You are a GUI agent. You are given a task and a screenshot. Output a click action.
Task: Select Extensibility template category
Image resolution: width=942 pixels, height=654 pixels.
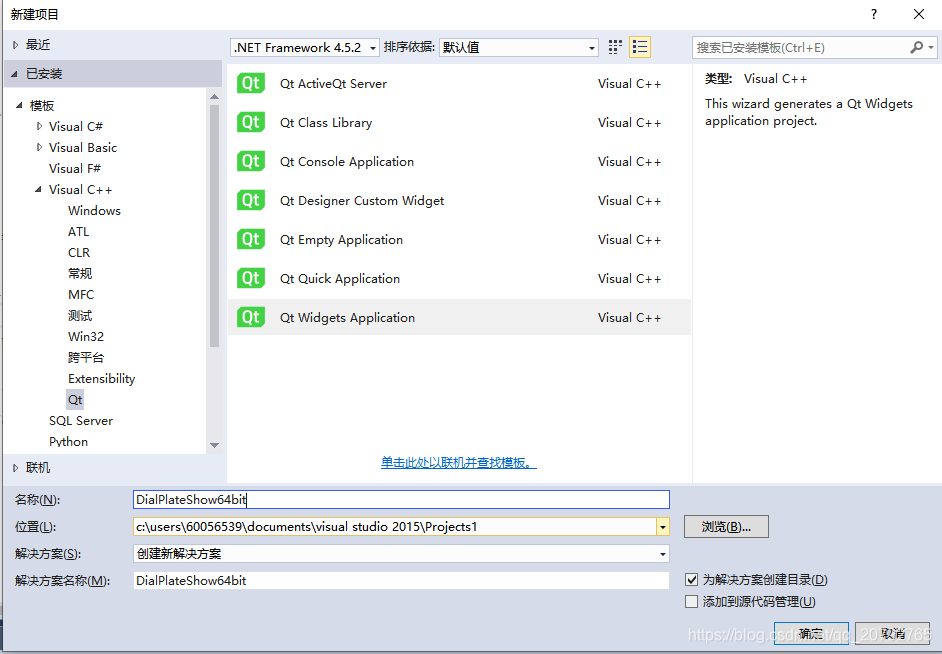click(x=102, y=379)
